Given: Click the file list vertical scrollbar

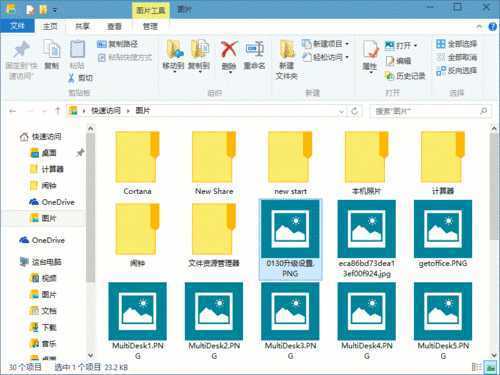Looking at the screenshot, I should pos(494,187).
